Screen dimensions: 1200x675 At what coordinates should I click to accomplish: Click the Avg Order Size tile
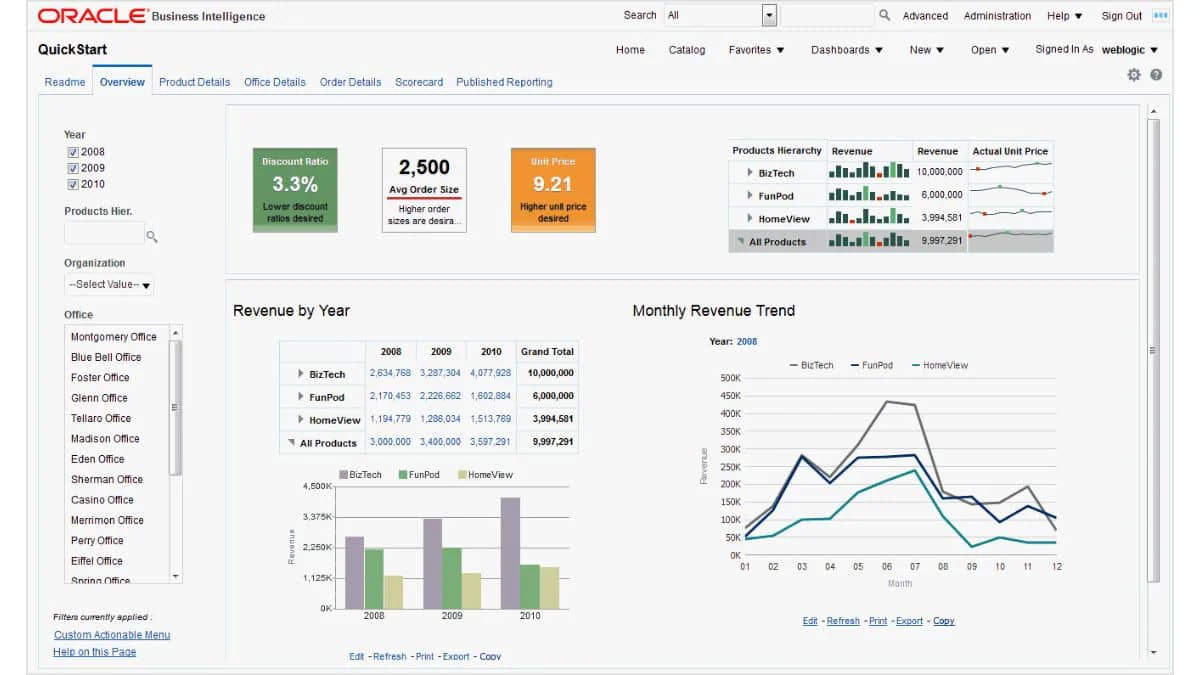click(424, 190)
